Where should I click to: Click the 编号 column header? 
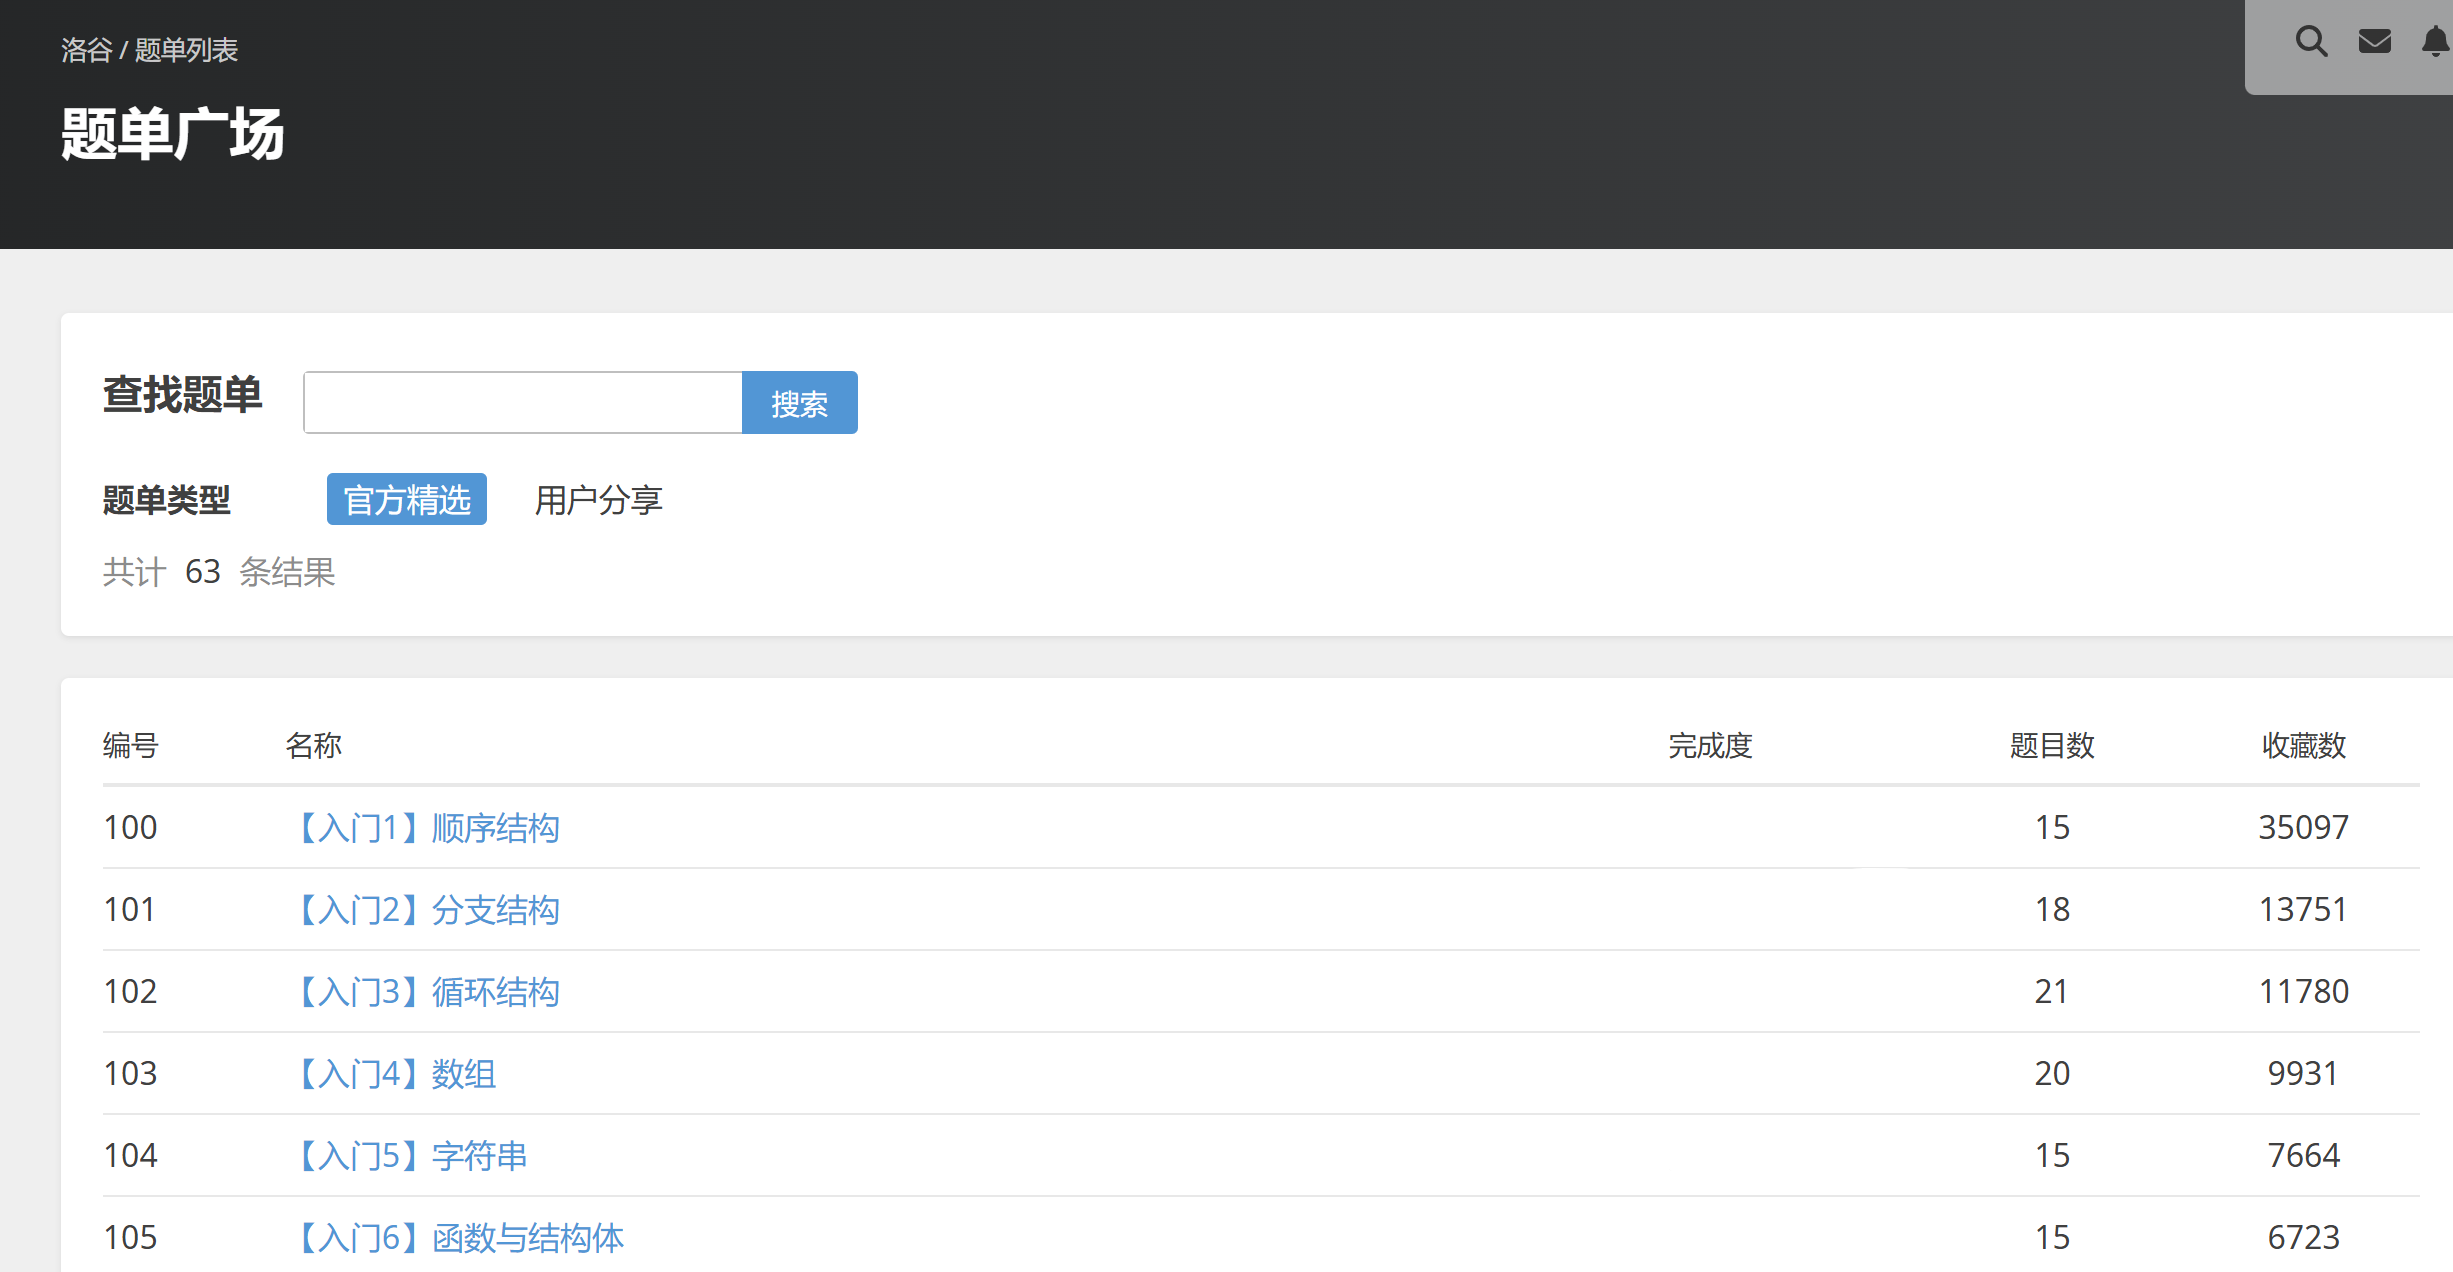(x=131, y=746)
